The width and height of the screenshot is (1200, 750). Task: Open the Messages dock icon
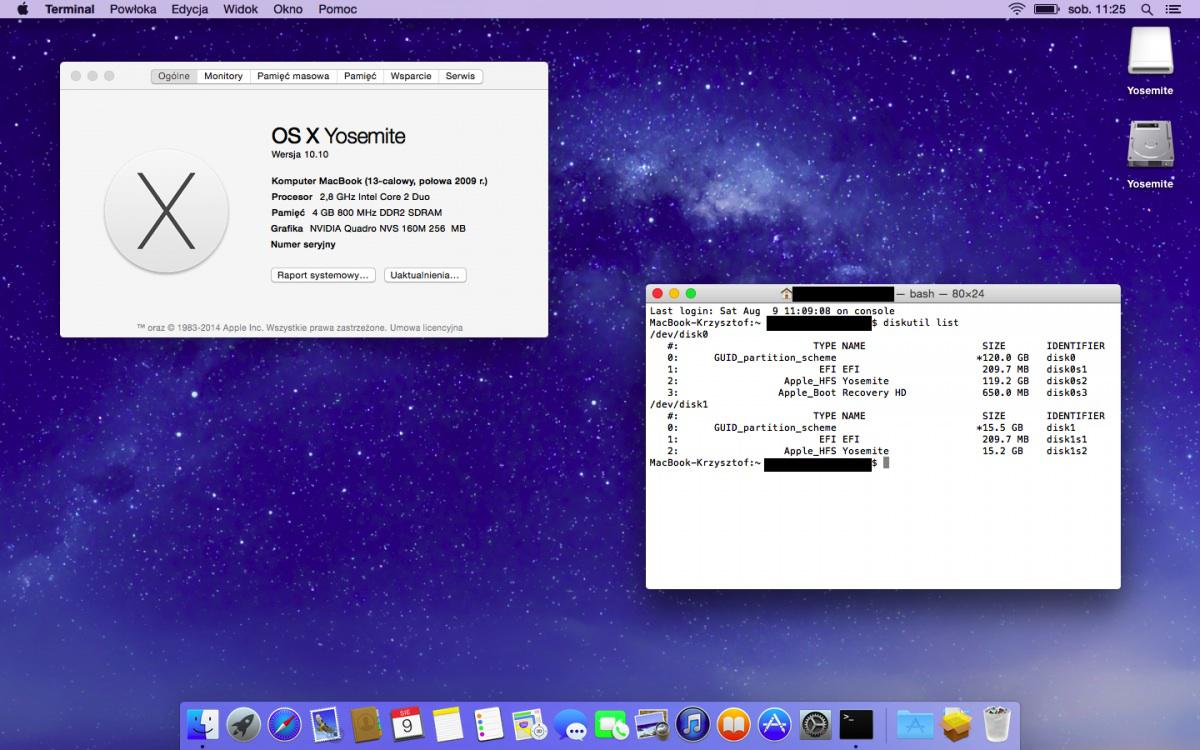pyautogui.click(x=570, y=723)
